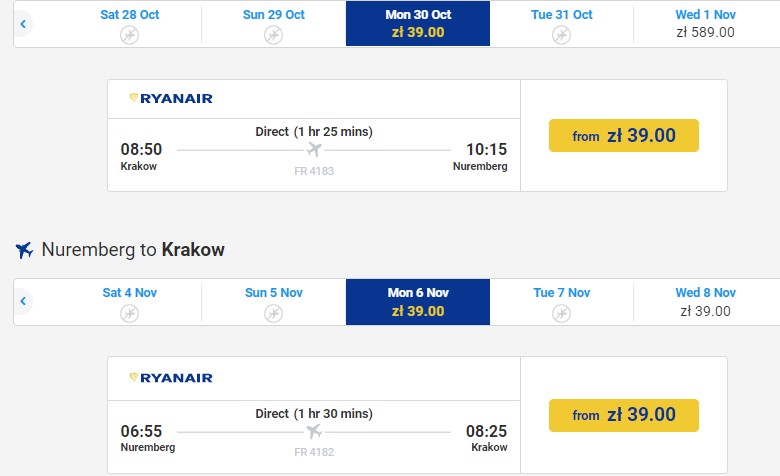The width and height of the screenshot is (780, 476).
Task: Click no-flight icon under Sat 28 Oct
Action: 130,35
